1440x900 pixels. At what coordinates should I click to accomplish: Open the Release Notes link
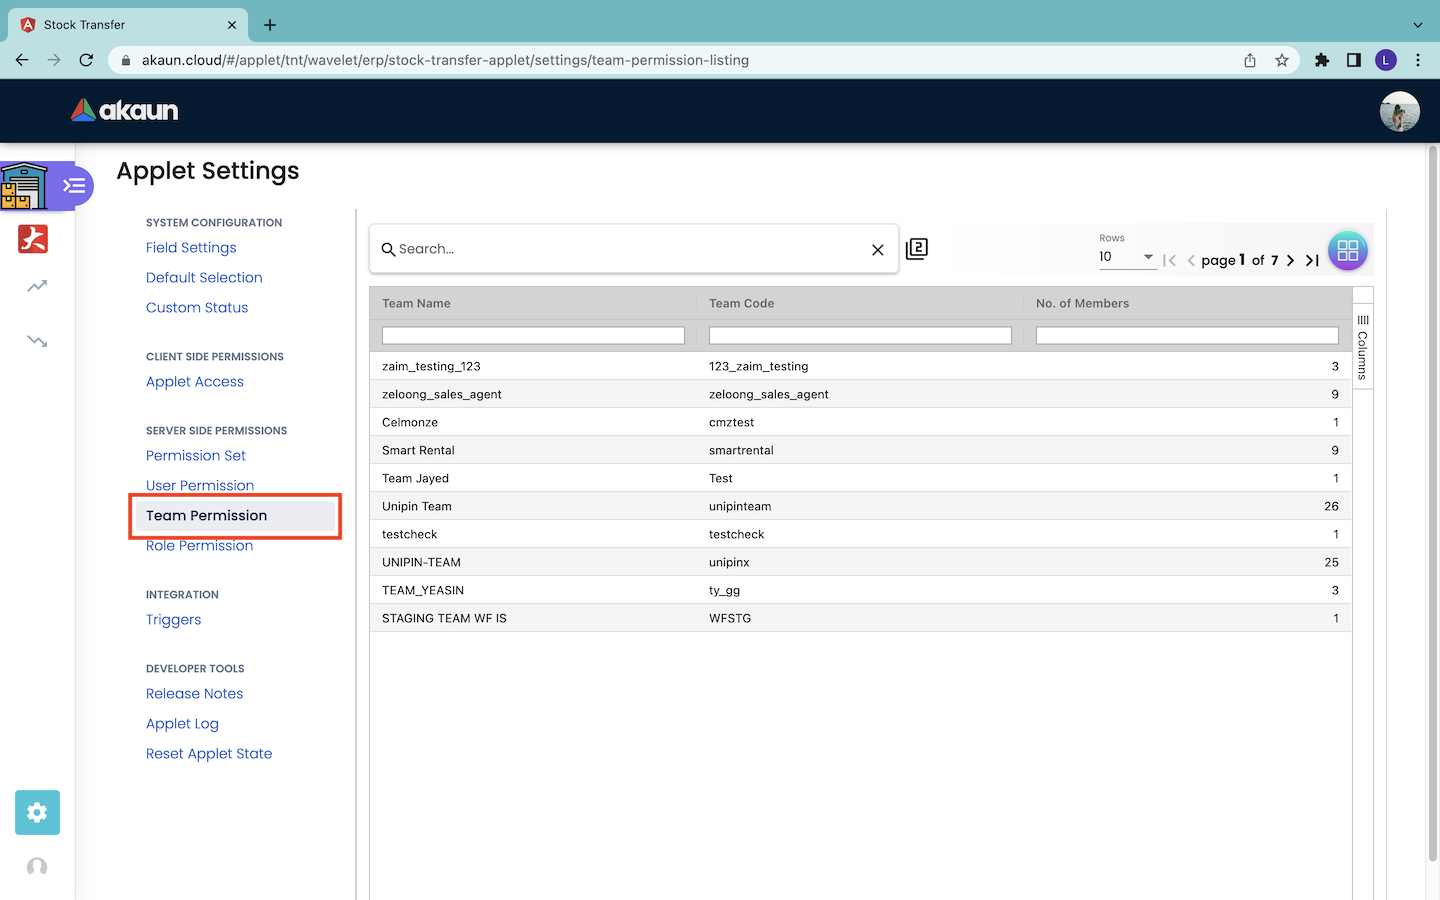[194, 694]
